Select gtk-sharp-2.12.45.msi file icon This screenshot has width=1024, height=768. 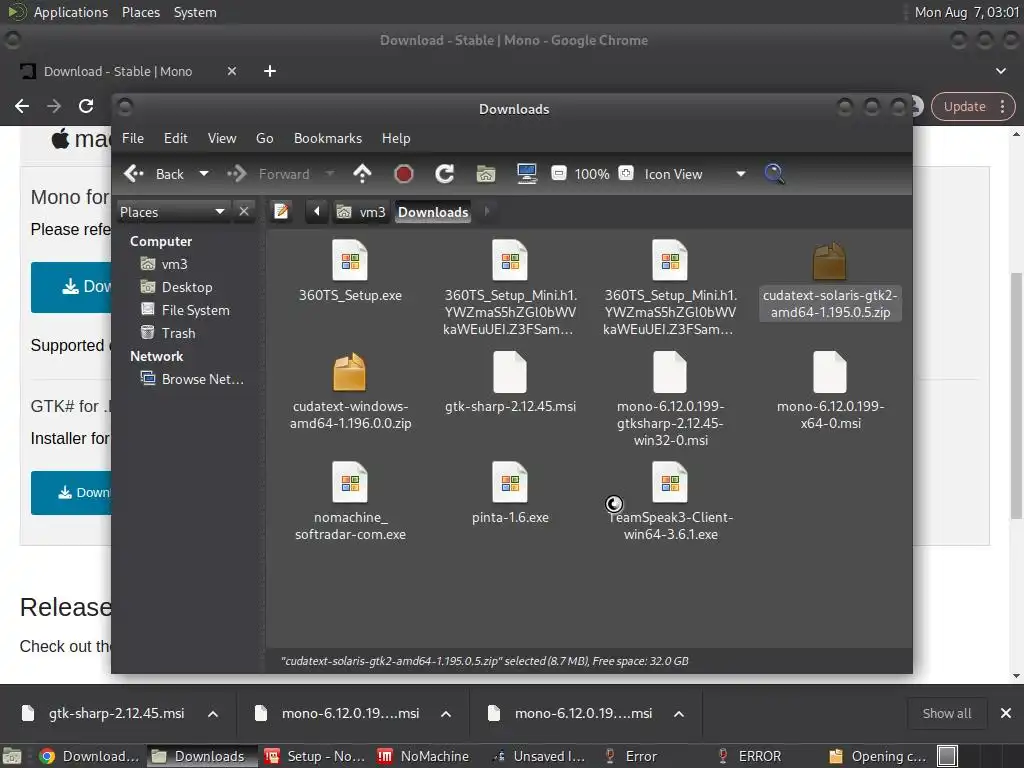(510, 372)
